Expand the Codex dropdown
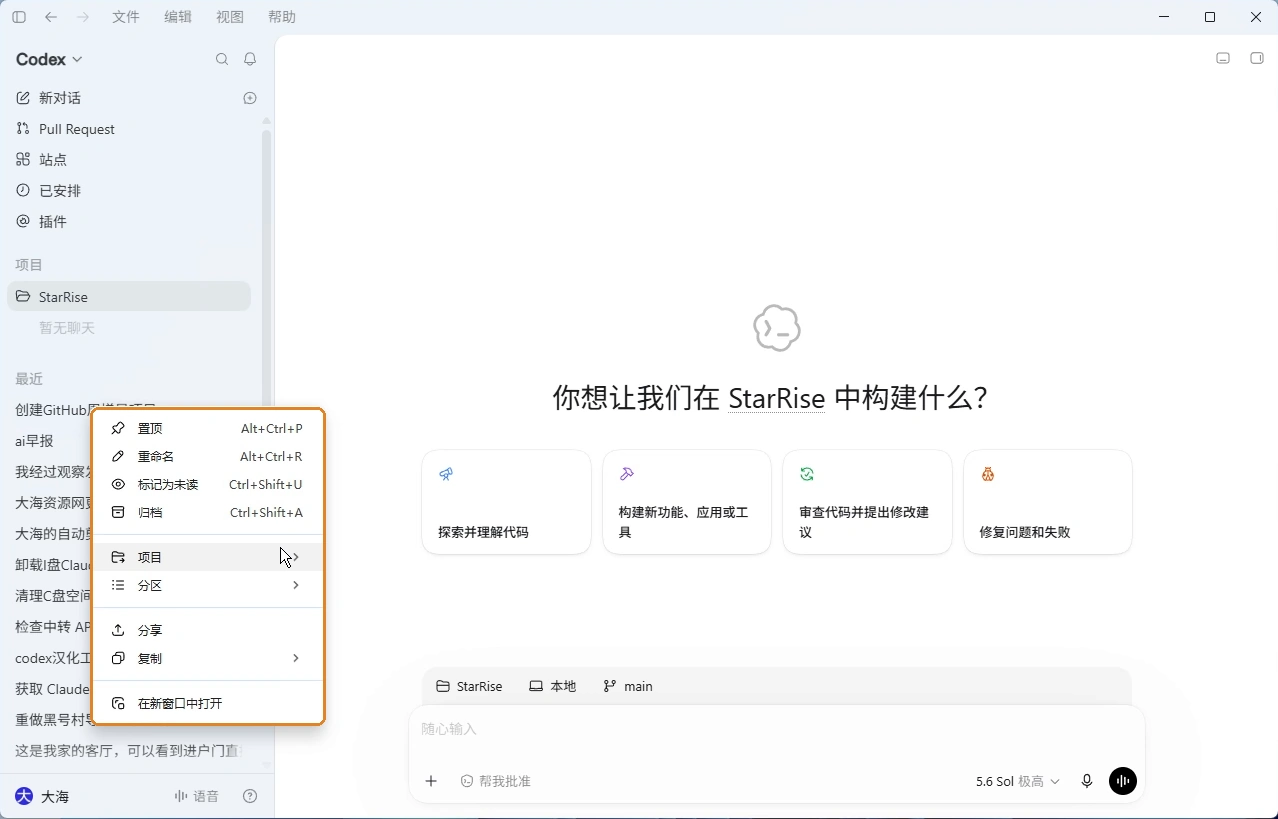1278x819 pixels. point(49,59)
